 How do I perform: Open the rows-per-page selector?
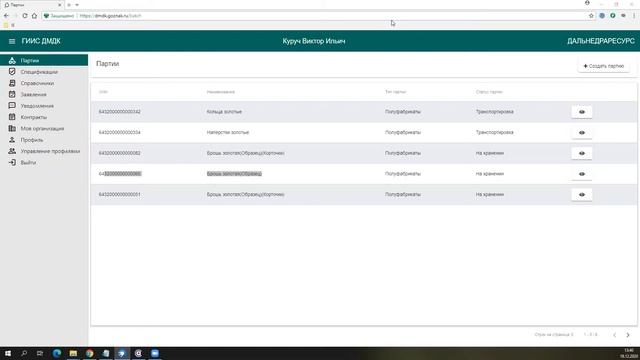click(554, 335)
